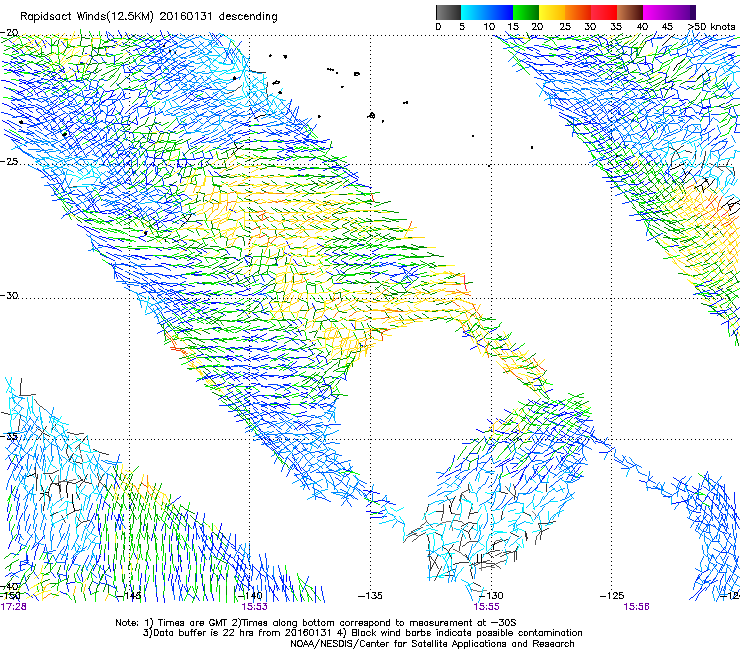The height and width of the screenshot is (650, 740).
Task: Click the title 'Rapidscat Winds(12.5KM) 20160131 descending'
Action: [149, 17]
